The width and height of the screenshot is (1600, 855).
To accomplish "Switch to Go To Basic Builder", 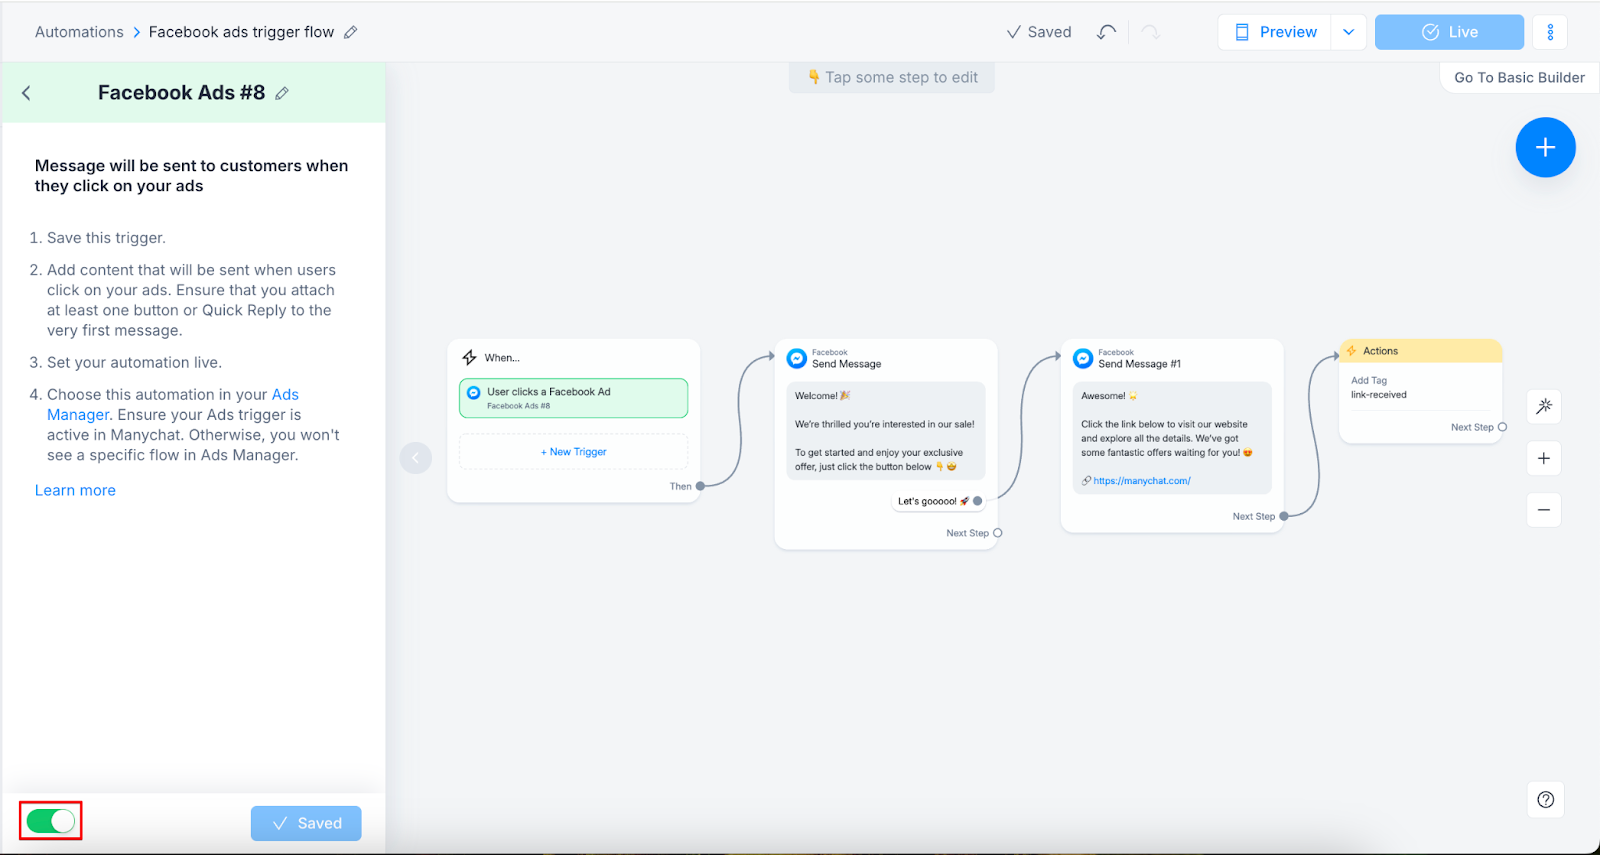I will pos(1519,77).
